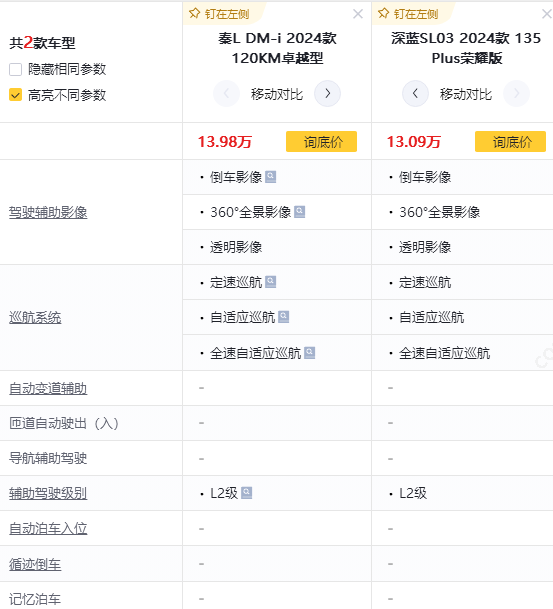Open the 自动变道辅助 parameter link
The height and width of the screenshot is (609, 553).
pos(48,388)
